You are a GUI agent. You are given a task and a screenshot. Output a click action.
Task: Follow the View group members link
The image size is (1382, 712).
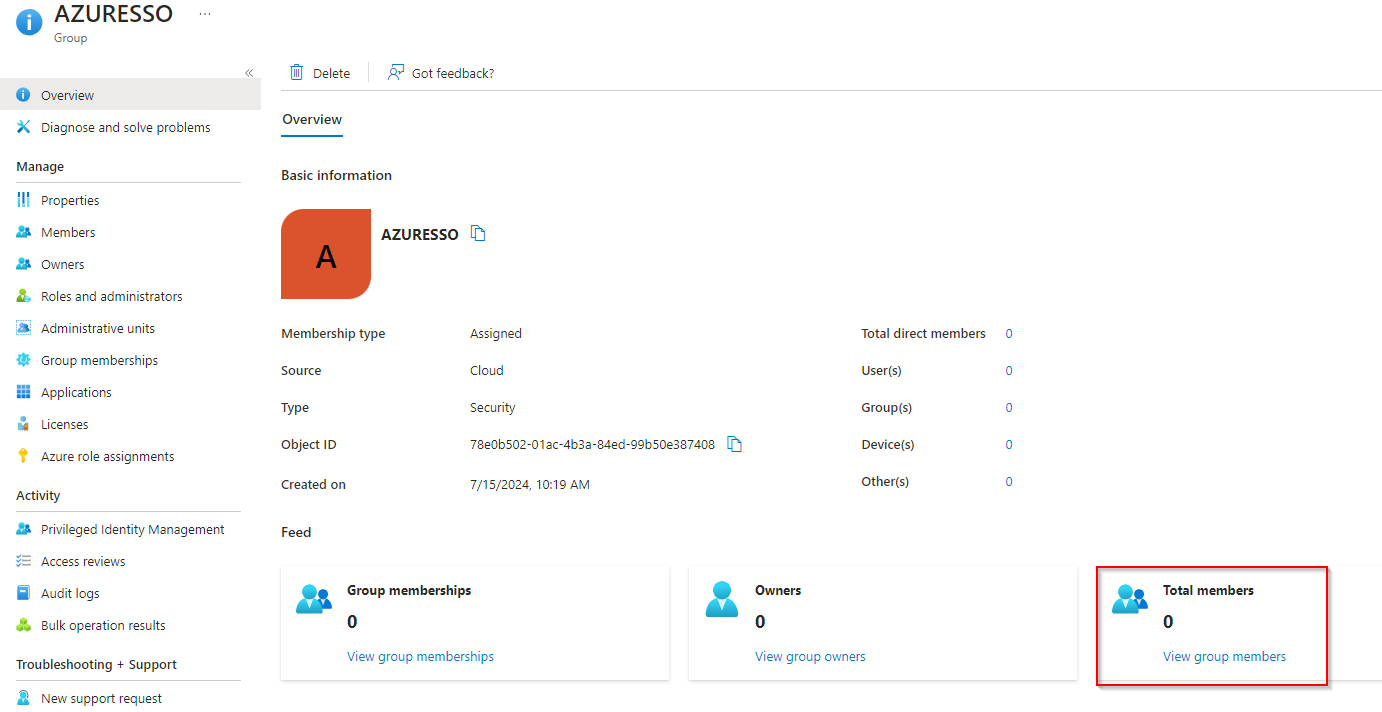pos(1224,656)
